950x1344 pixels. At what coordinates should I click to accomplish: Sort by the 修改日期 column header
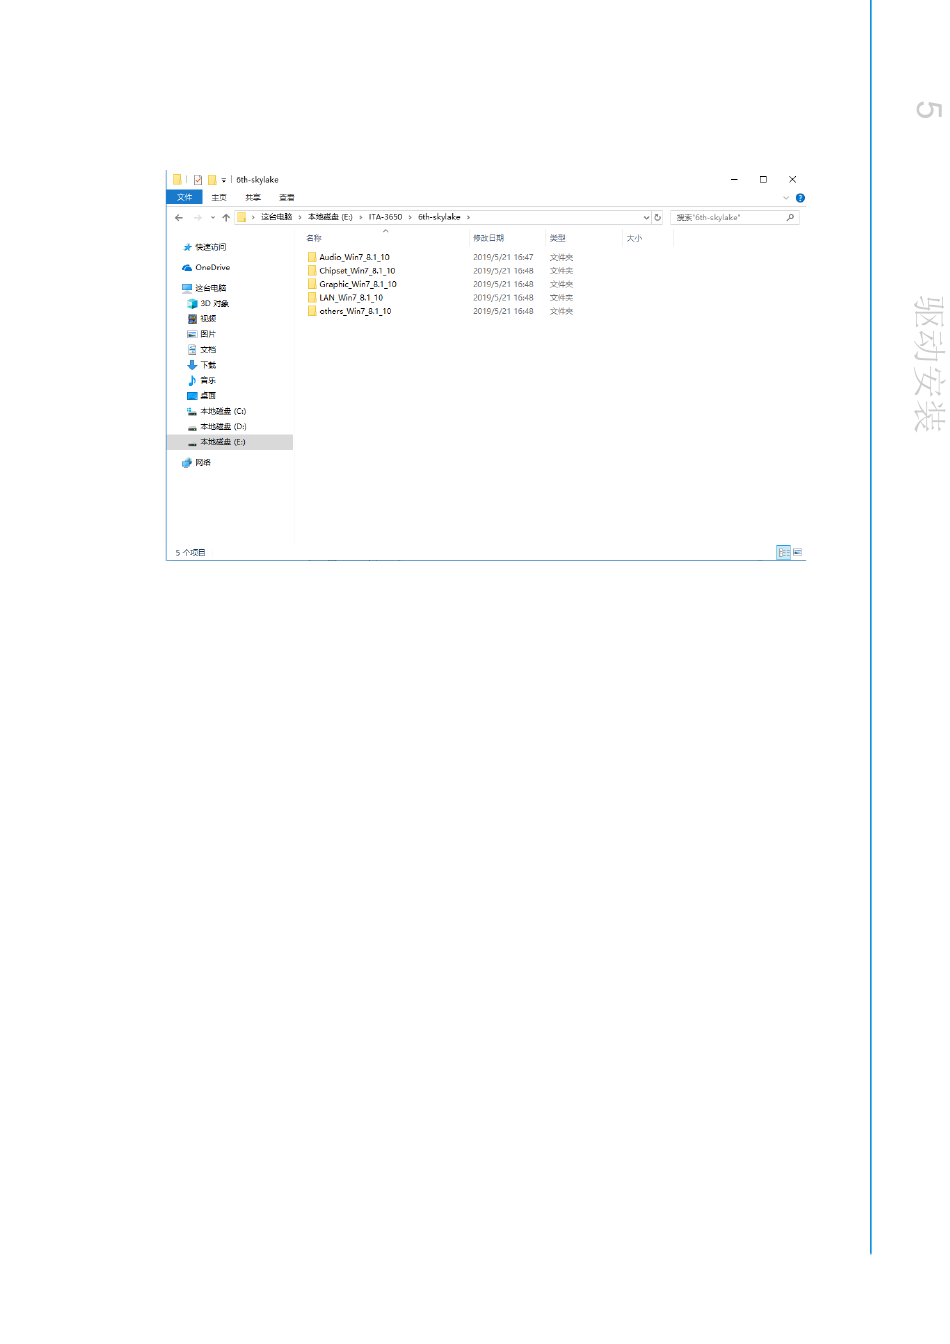pos(489,238)
